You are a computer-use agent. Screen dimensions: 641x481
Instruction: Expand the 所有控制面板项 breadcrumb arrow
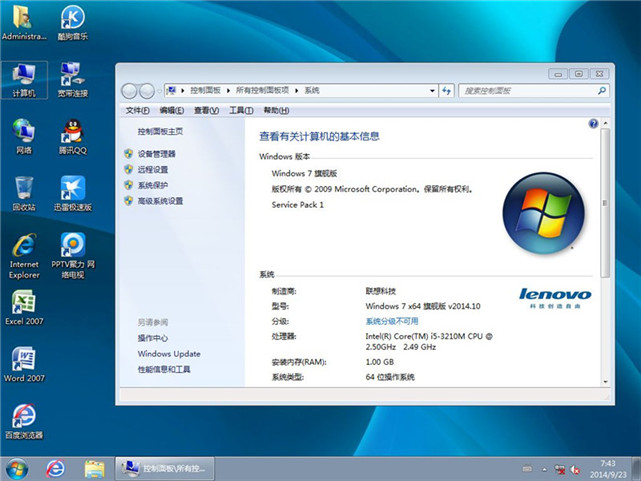(x=298, y=91)
